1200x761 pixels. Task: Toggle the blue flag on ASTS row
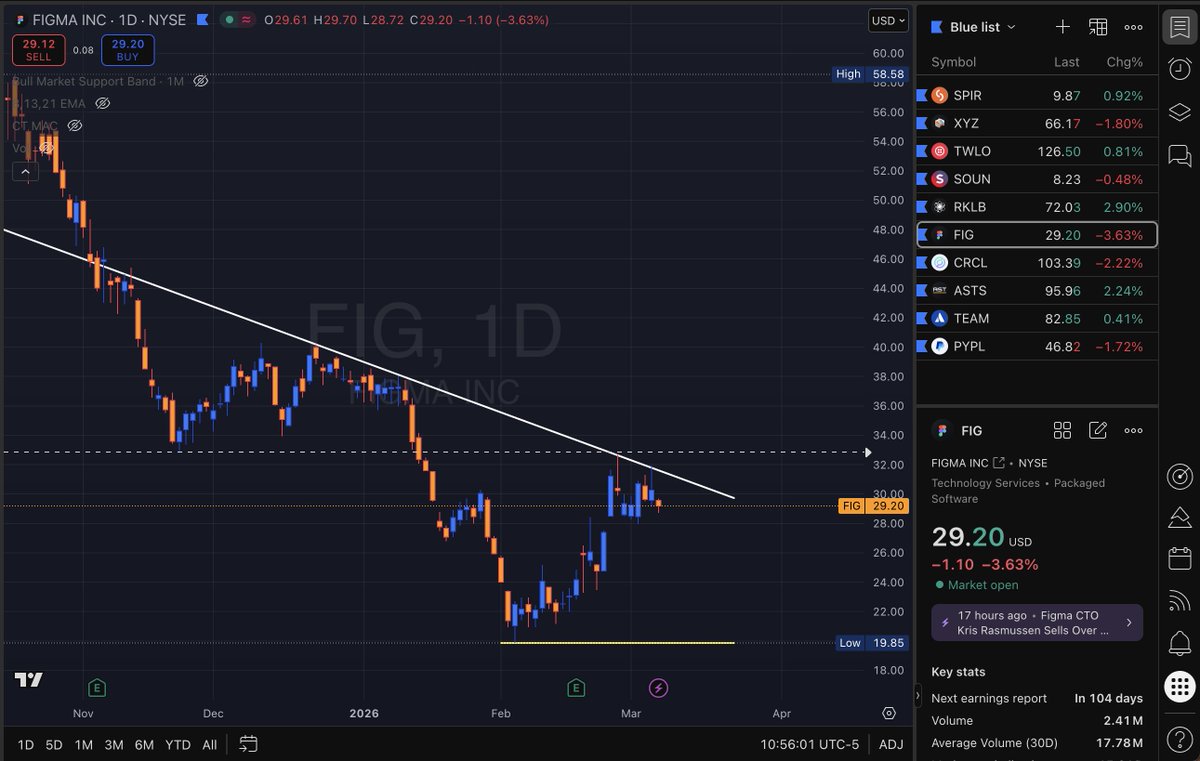[922, 291]
